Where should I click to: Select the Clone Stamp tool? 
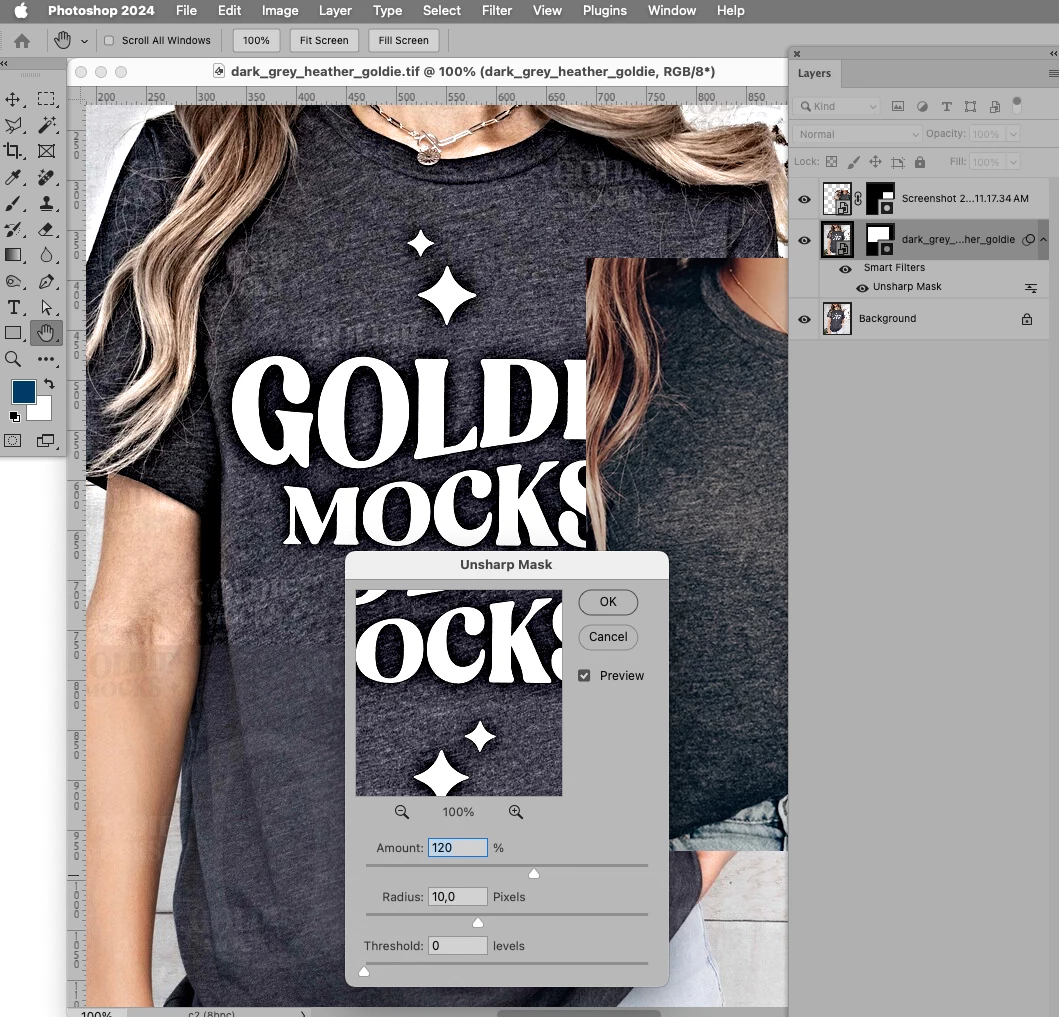tap(46, 203)
